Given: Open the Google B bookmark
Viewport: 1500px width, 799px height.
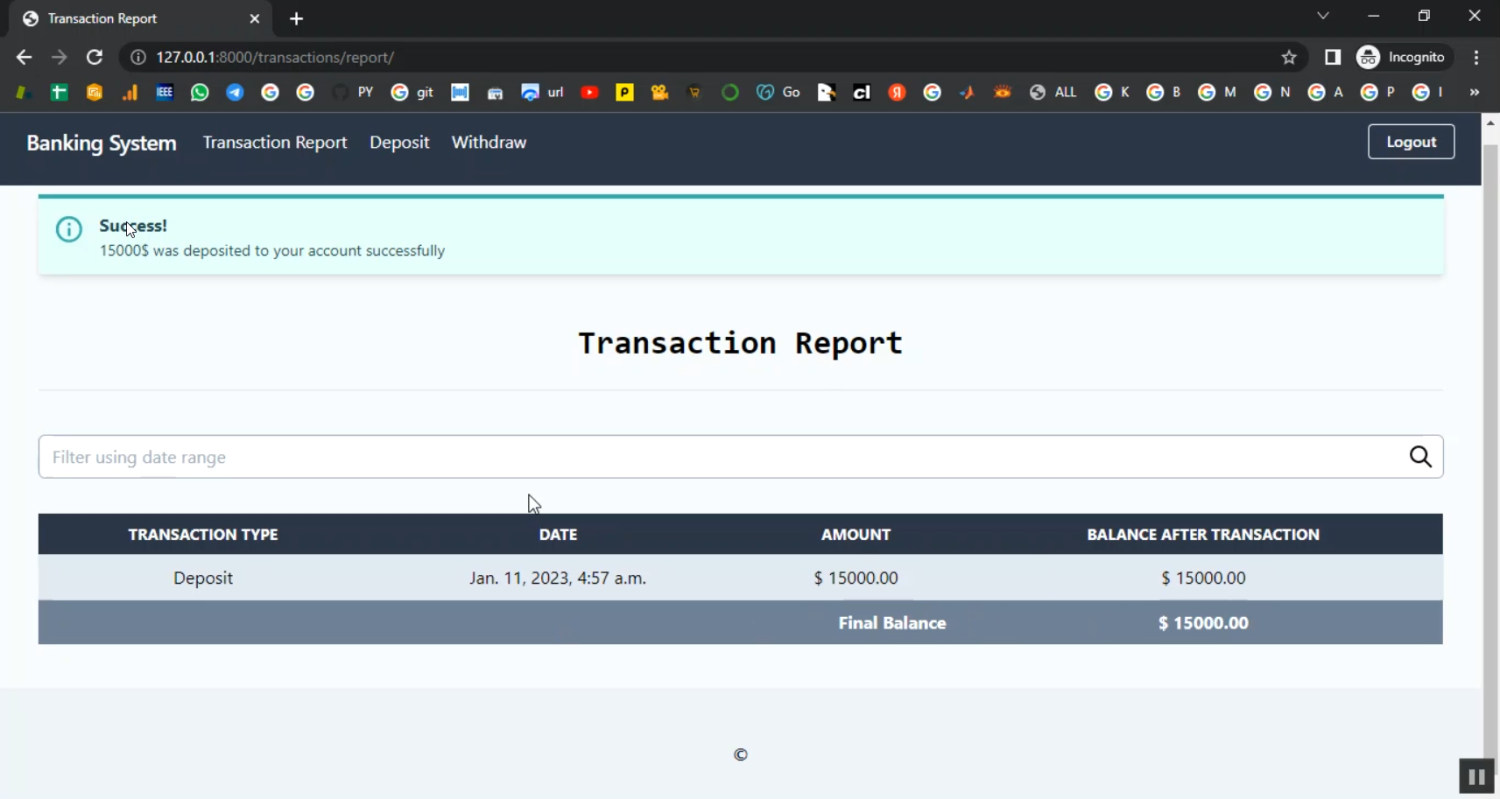Looking at the screenshot, I should pyautogui.click(x=1164, y=92).
